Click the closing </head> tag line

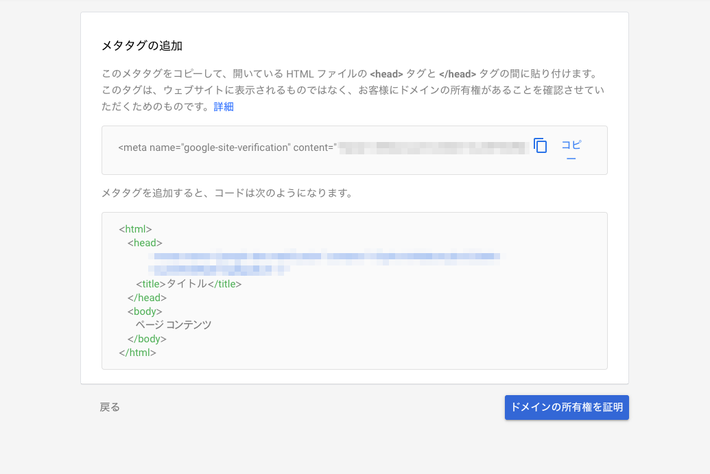click(147, 298)
